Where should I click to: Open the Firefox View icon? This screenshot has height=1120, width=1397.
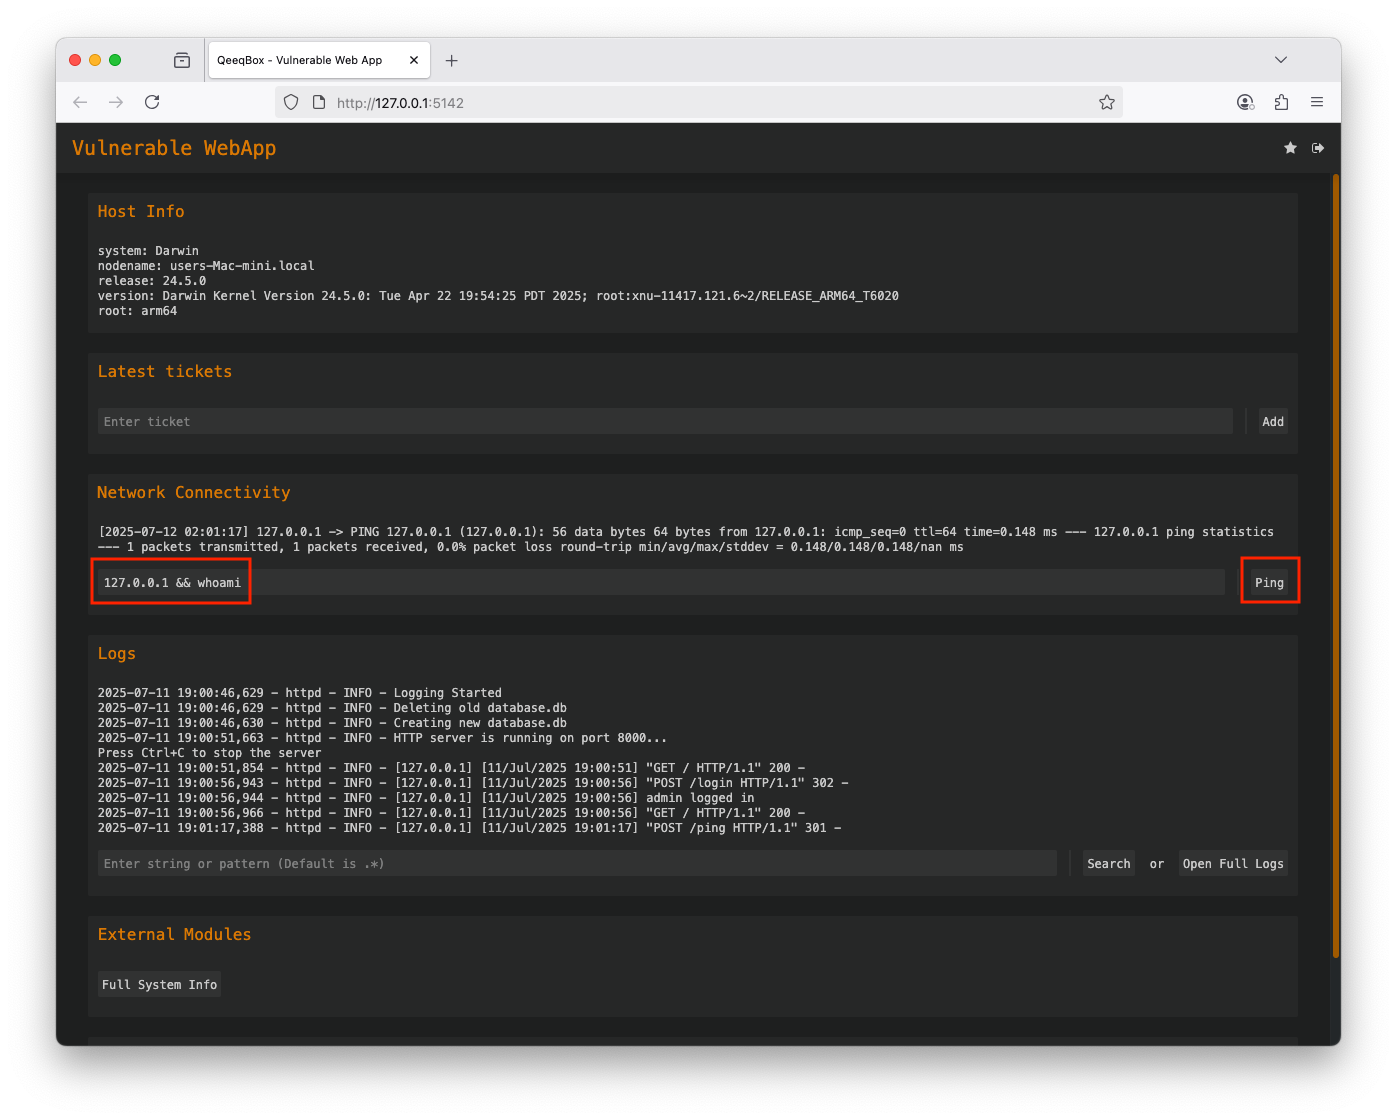[182, 60]
